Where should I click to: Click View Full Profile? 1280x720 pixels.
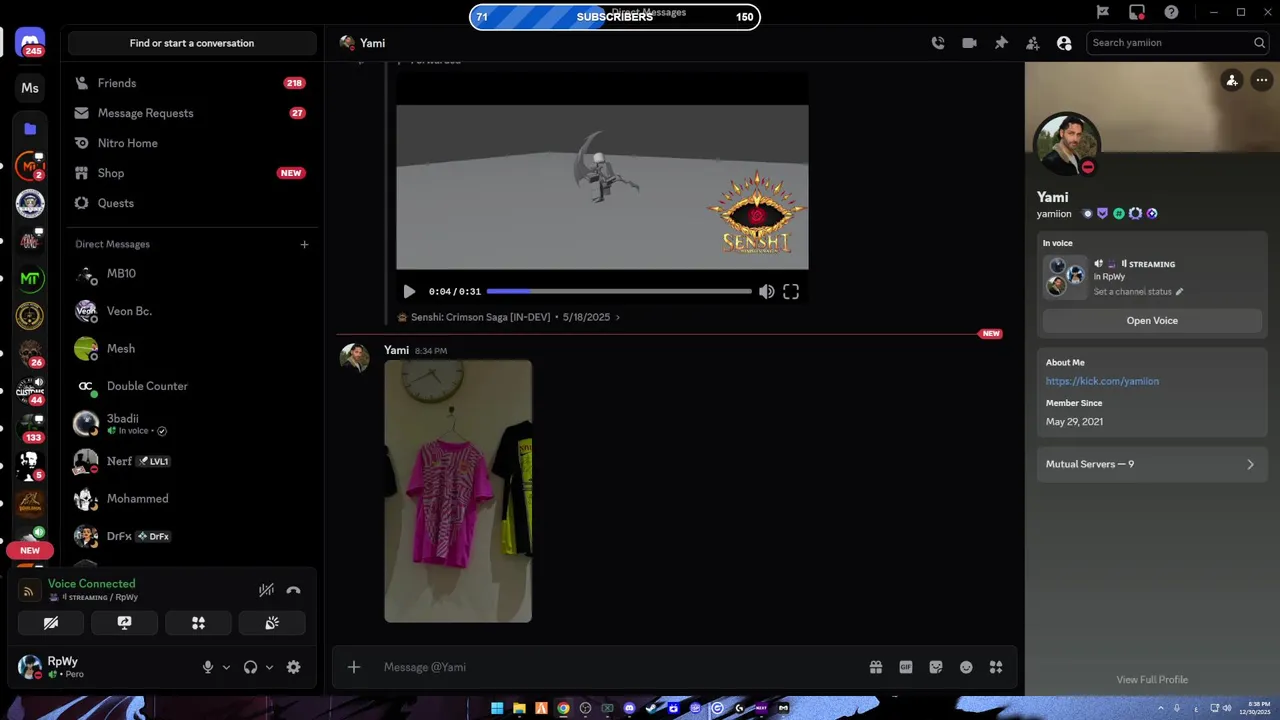pos(1152,680)
